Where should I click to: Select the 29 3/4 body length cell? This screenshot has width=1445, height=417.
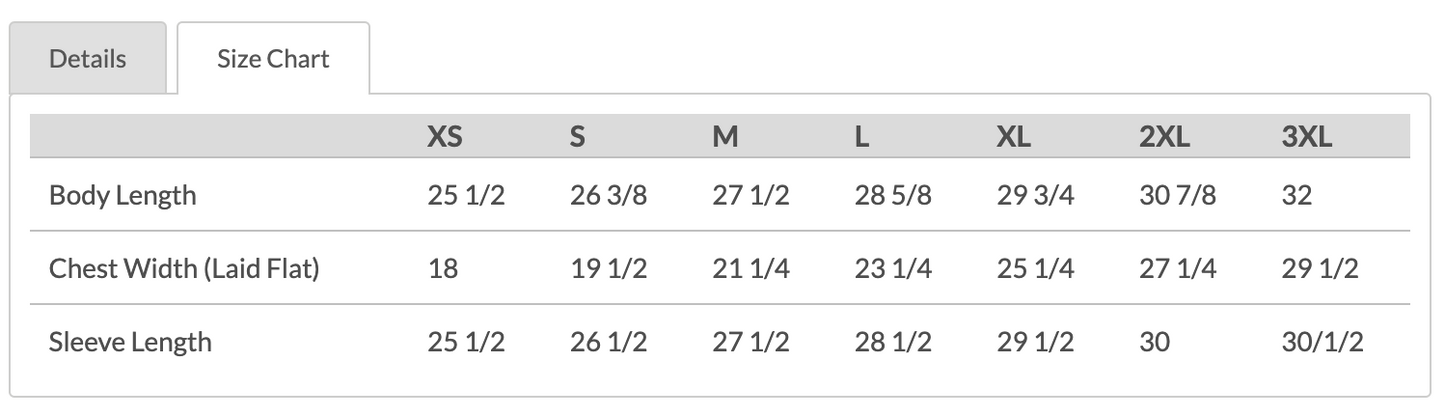tap(1035, 195)
